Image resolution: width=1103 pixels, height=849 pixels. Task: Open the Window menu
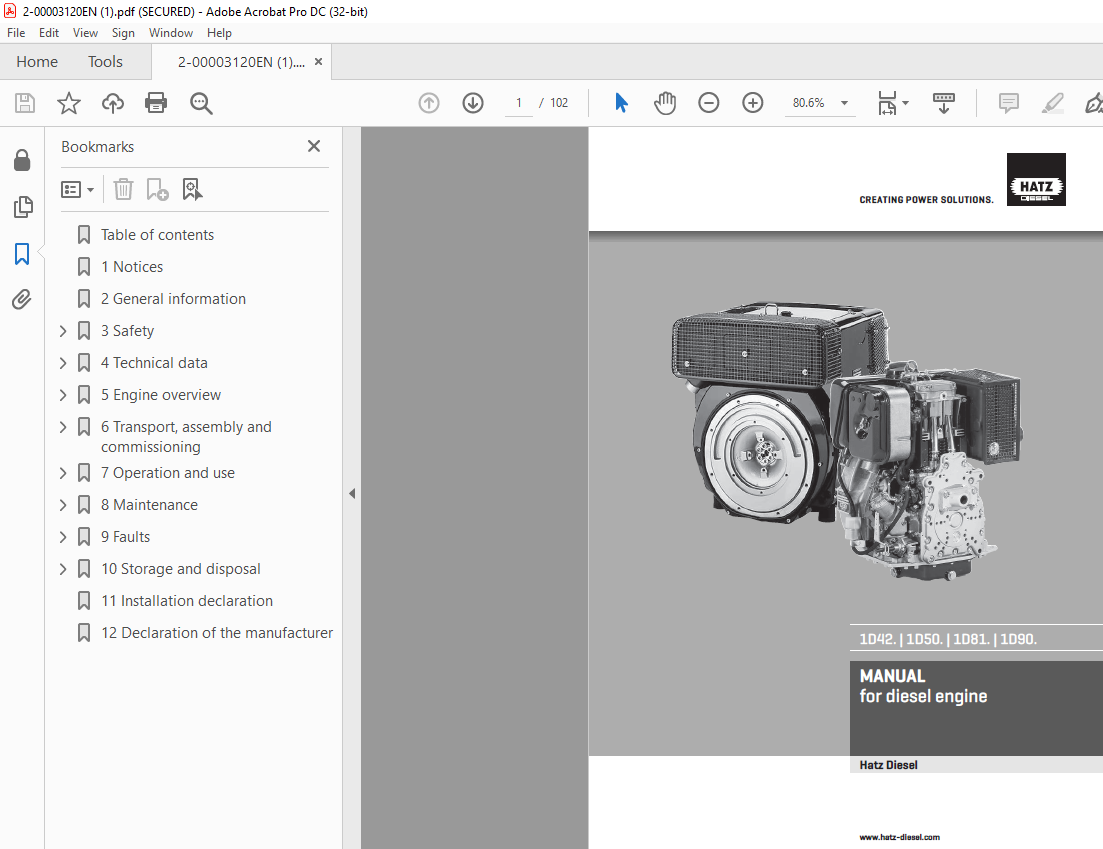click(171, 32)
